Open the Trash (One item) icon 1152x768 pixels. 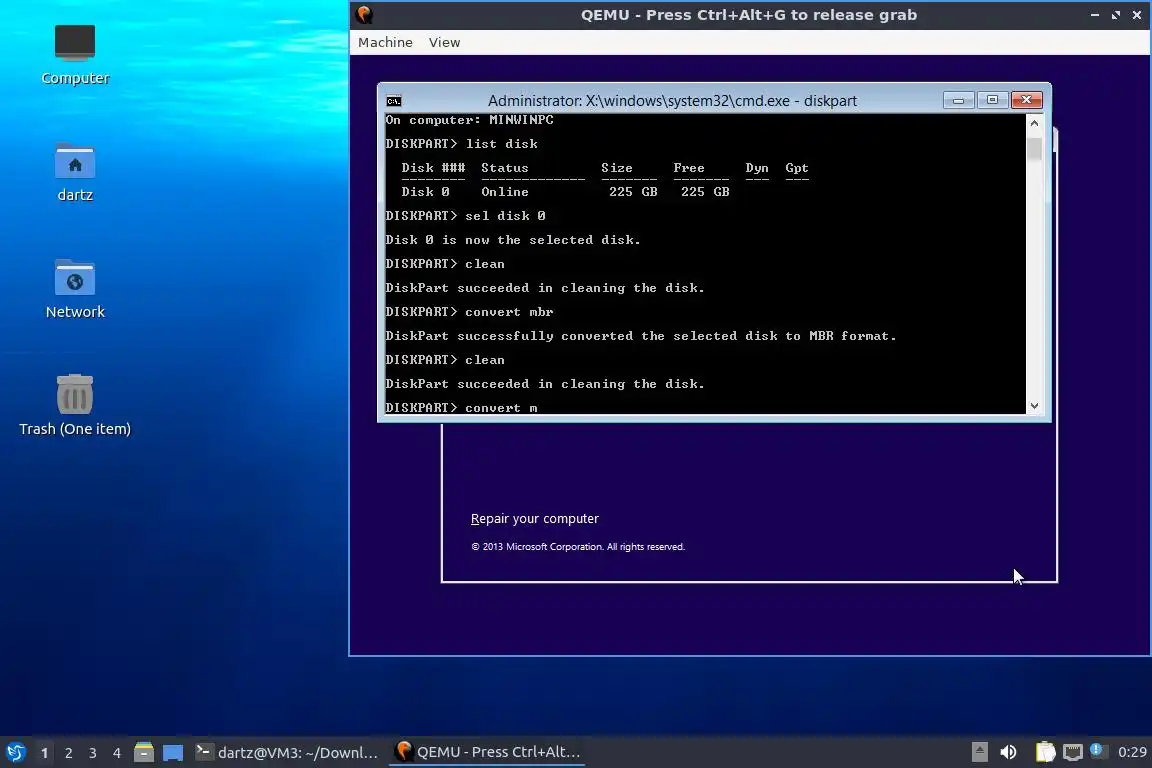75,406
